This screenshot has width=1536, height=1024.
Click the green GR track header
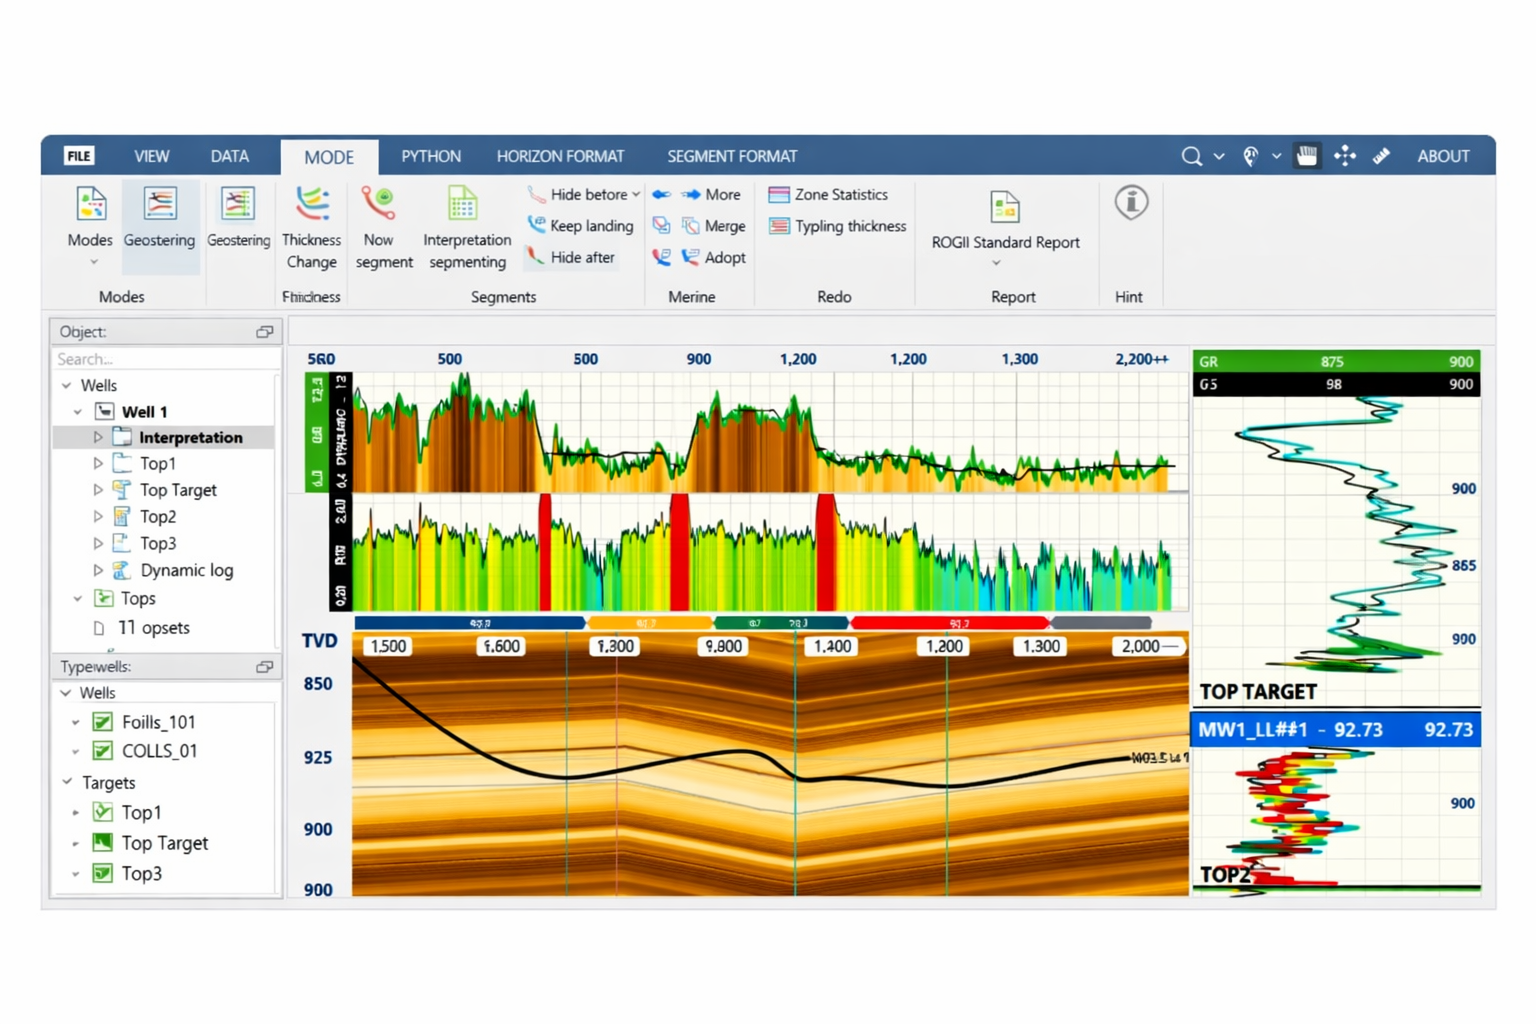[1336, 362]
